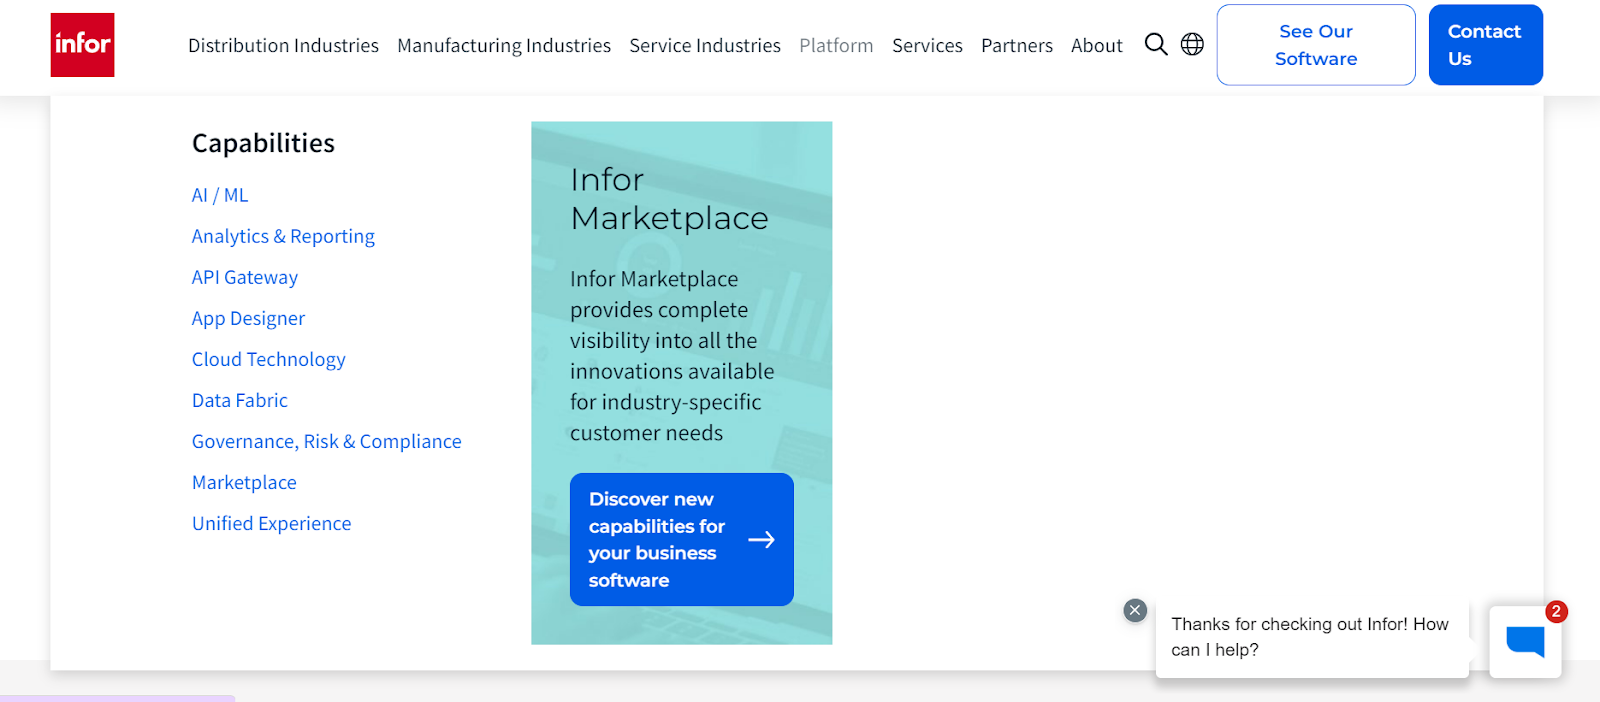This screenshot has height=702, width=1600.
Task: Open Manufacturing Industries menu
Action: point(504,45)
